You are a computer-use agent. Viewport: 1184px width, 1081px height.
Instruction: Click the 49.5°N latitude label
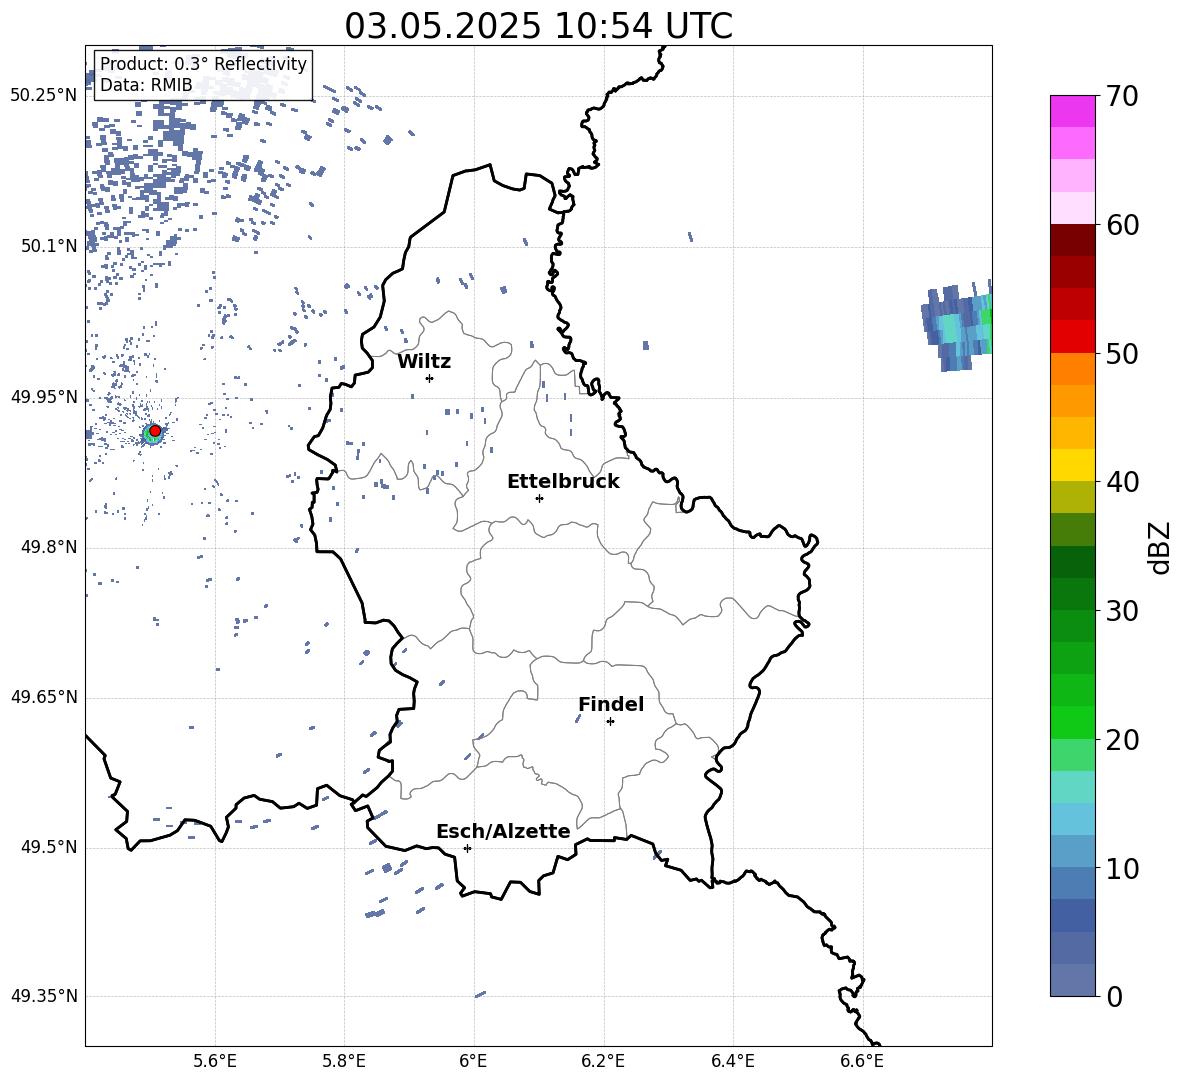(49, 848)
